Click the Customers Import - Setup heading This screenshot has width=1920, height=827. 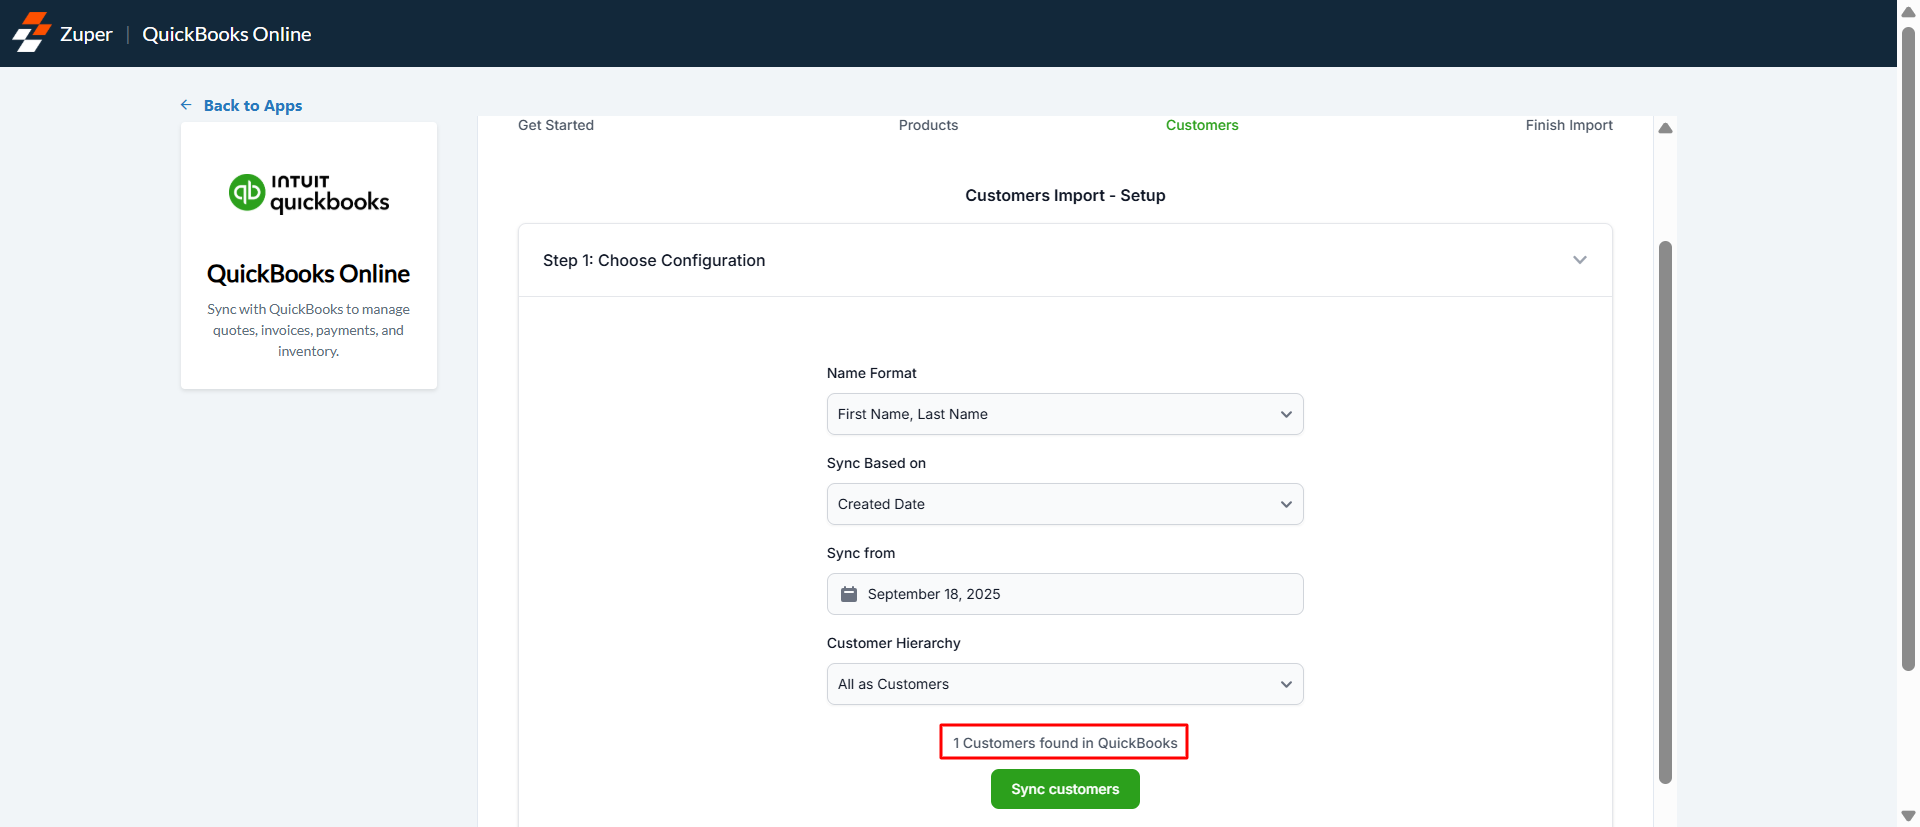pyautogui.click(x=1065, y=195)
